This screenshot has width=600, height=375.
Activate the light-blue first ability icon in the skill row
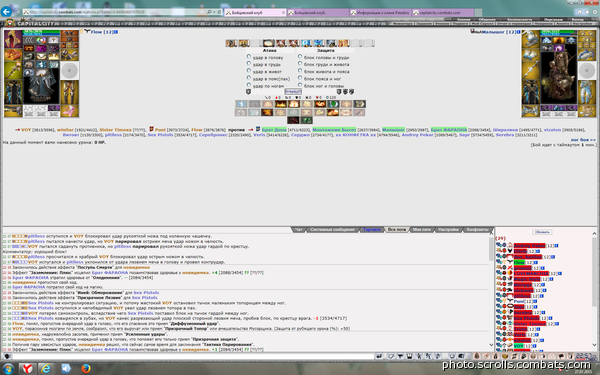pos(241,104)
